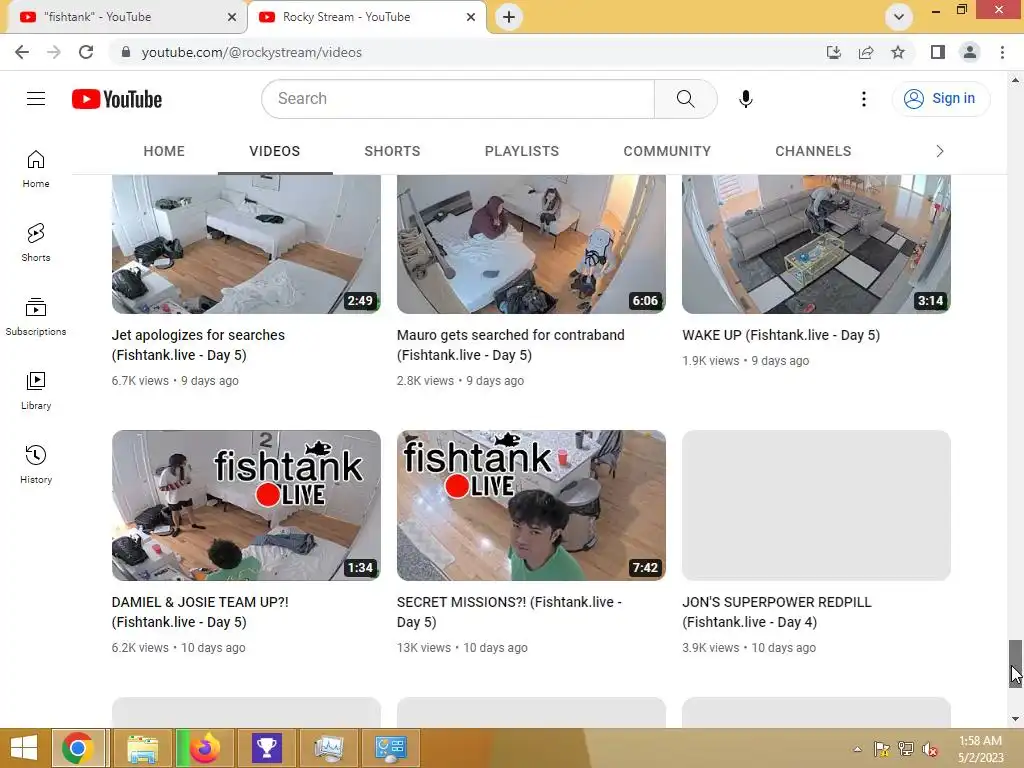
Task: Click the scrollbar down arrow
Action: [1014, 719]
